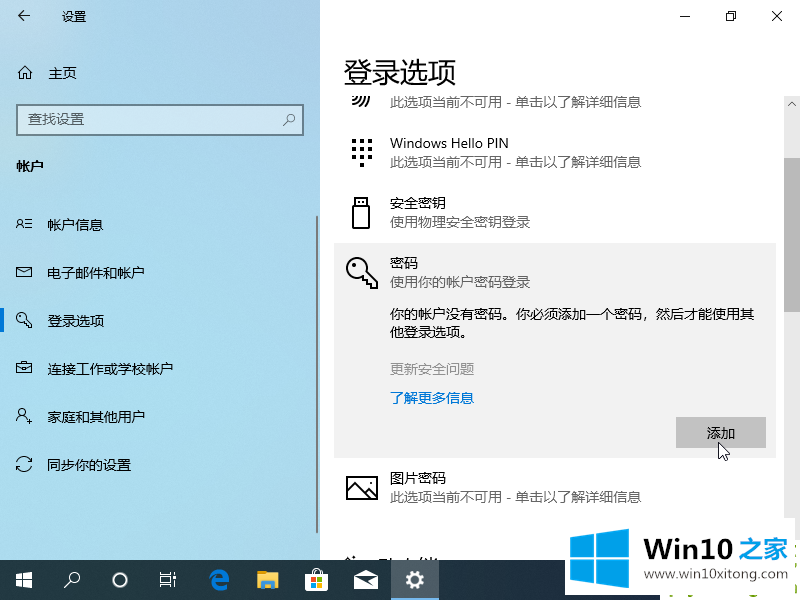800x600 pixels.
Task: Click the back arrow in Settings
Action: 24,16
